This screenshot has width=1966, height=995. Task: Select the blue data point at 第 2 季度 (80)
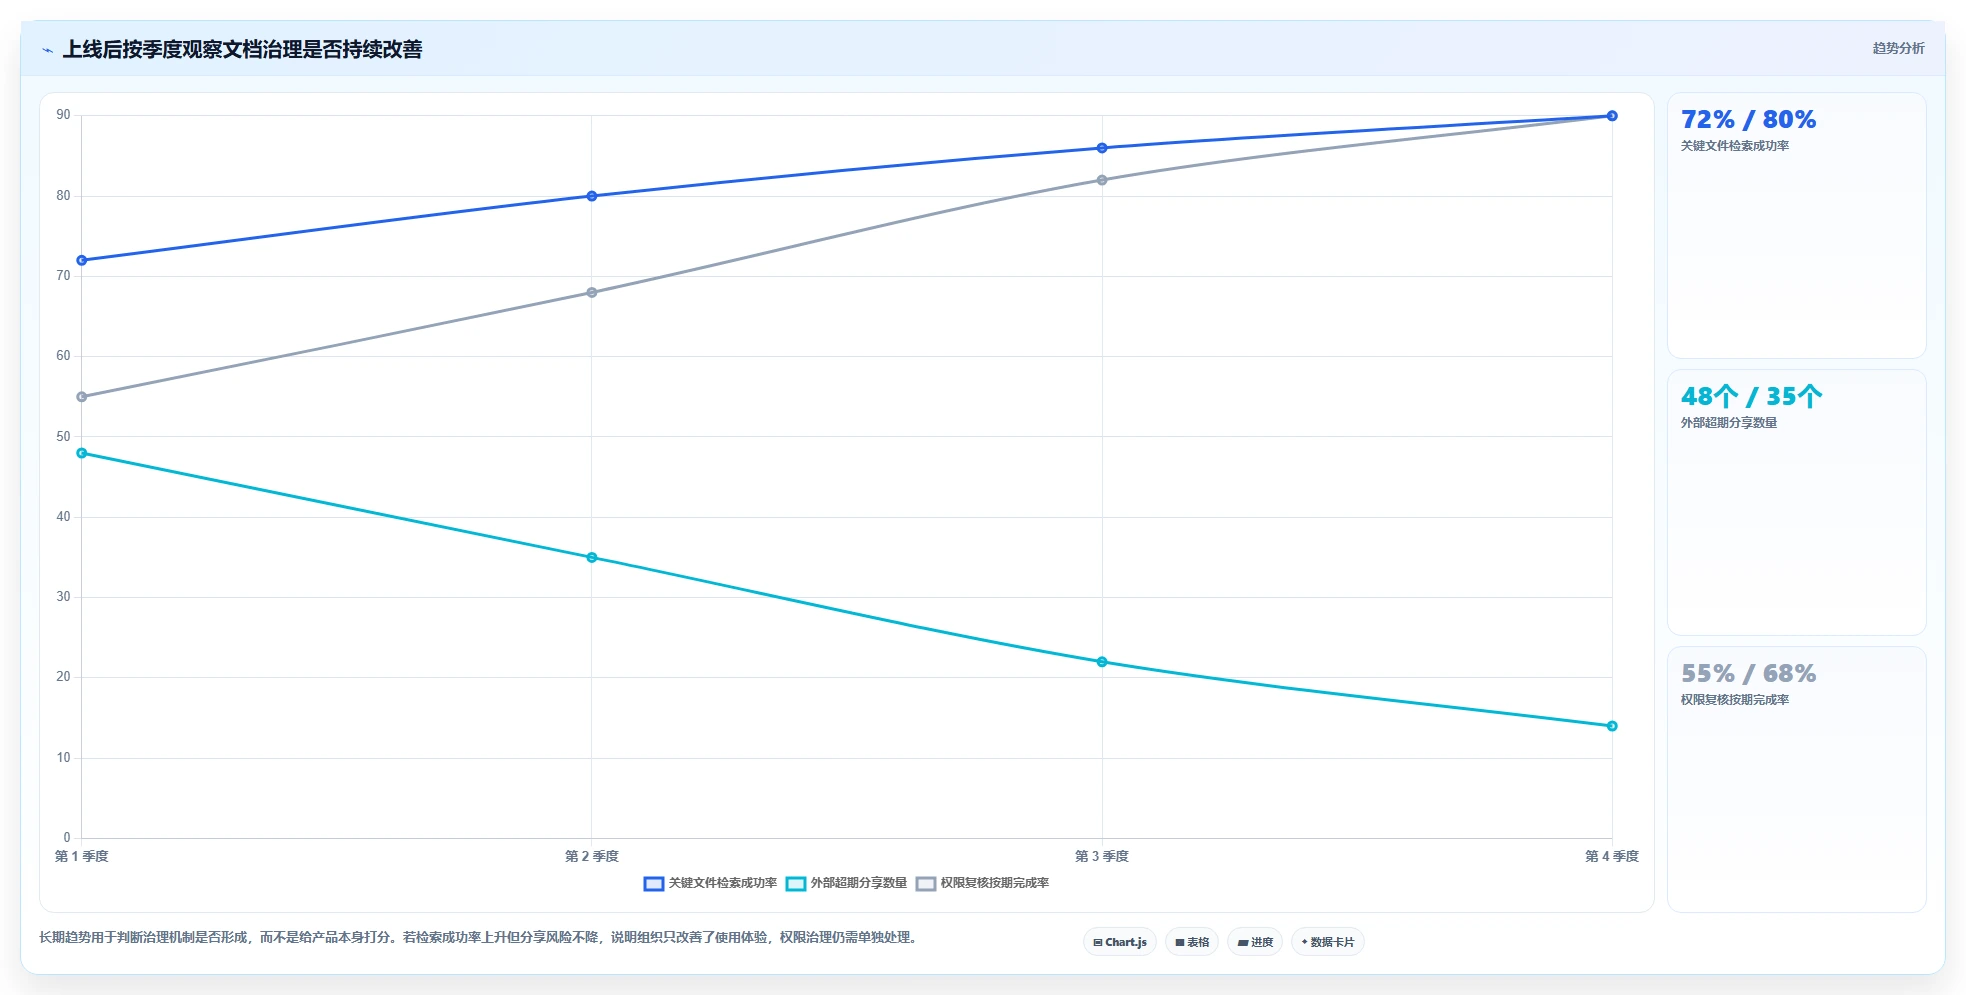[592, 196]
